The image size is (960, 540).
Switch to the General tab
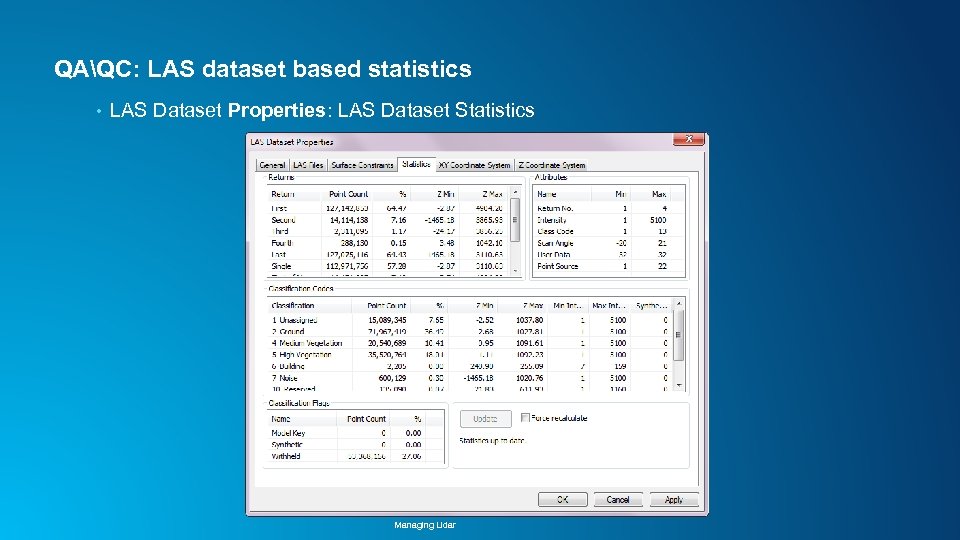(272, 165)
